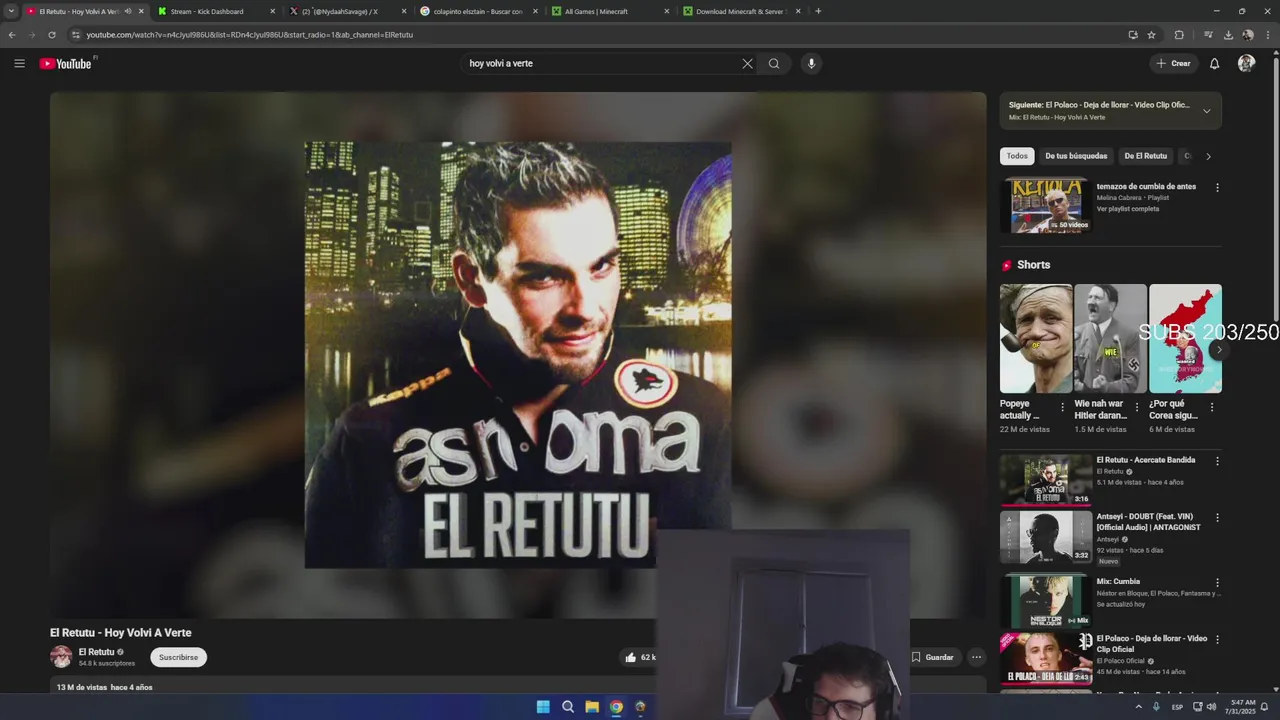Click the Suscribirse button
This screenshot has width=1280, height=720.
178,657
